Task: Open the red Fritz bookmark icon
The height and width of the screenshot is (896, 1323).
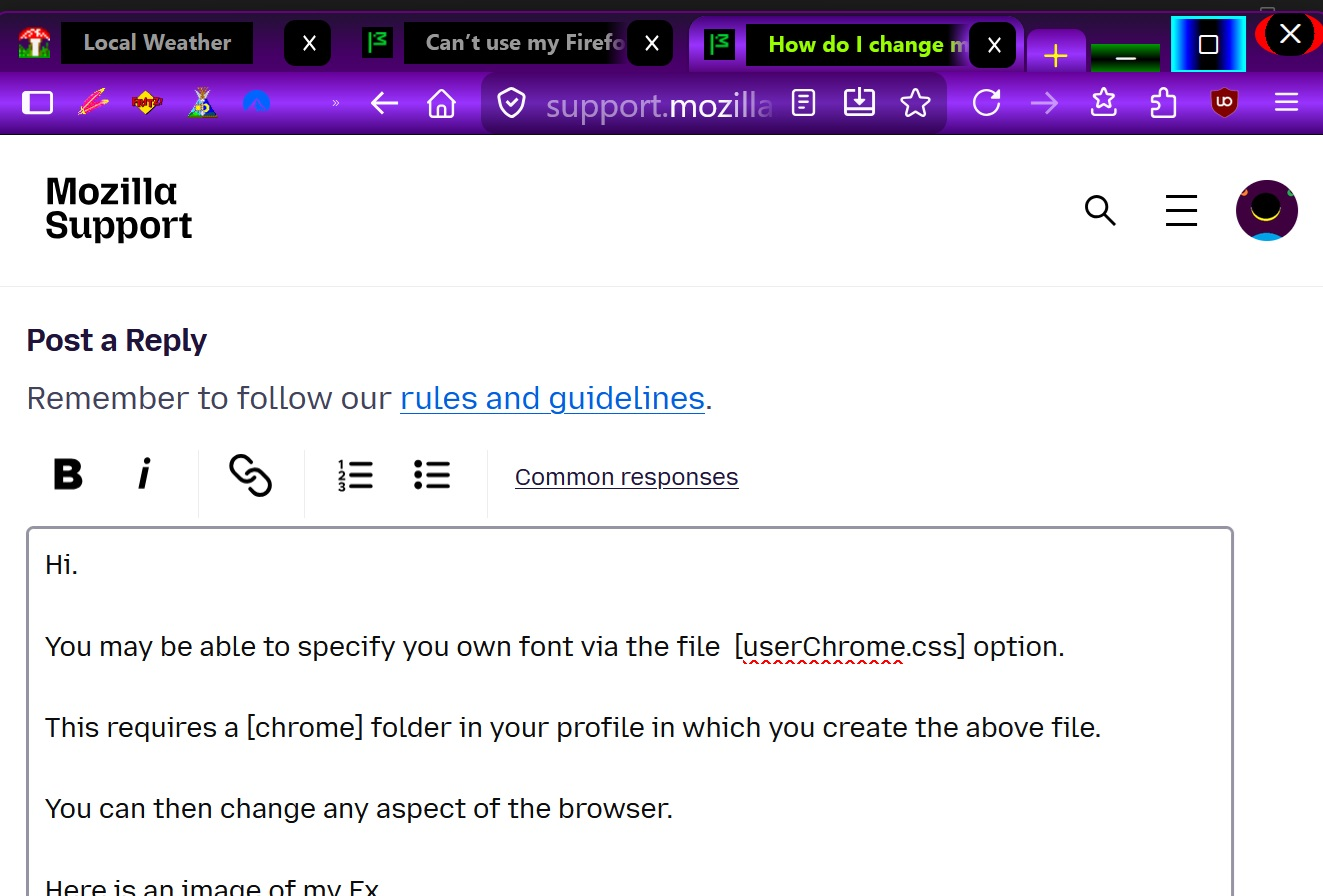Action: coord(147,102)
